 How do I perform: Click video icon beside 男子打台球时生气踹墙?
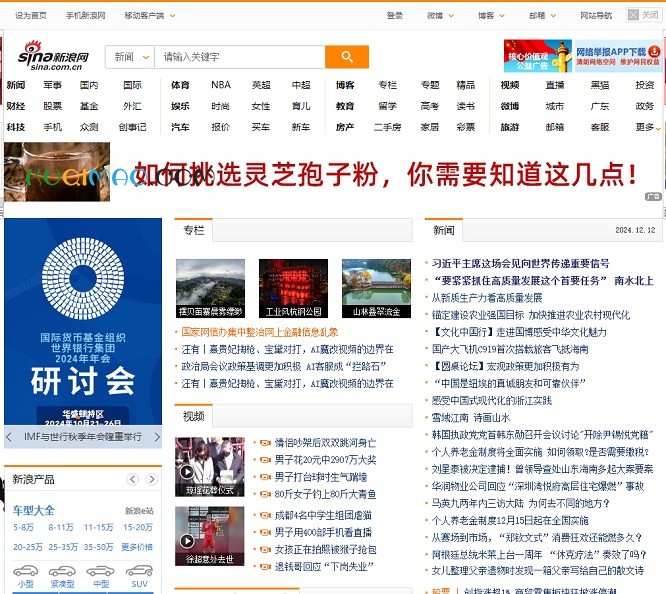coord(265,477)
